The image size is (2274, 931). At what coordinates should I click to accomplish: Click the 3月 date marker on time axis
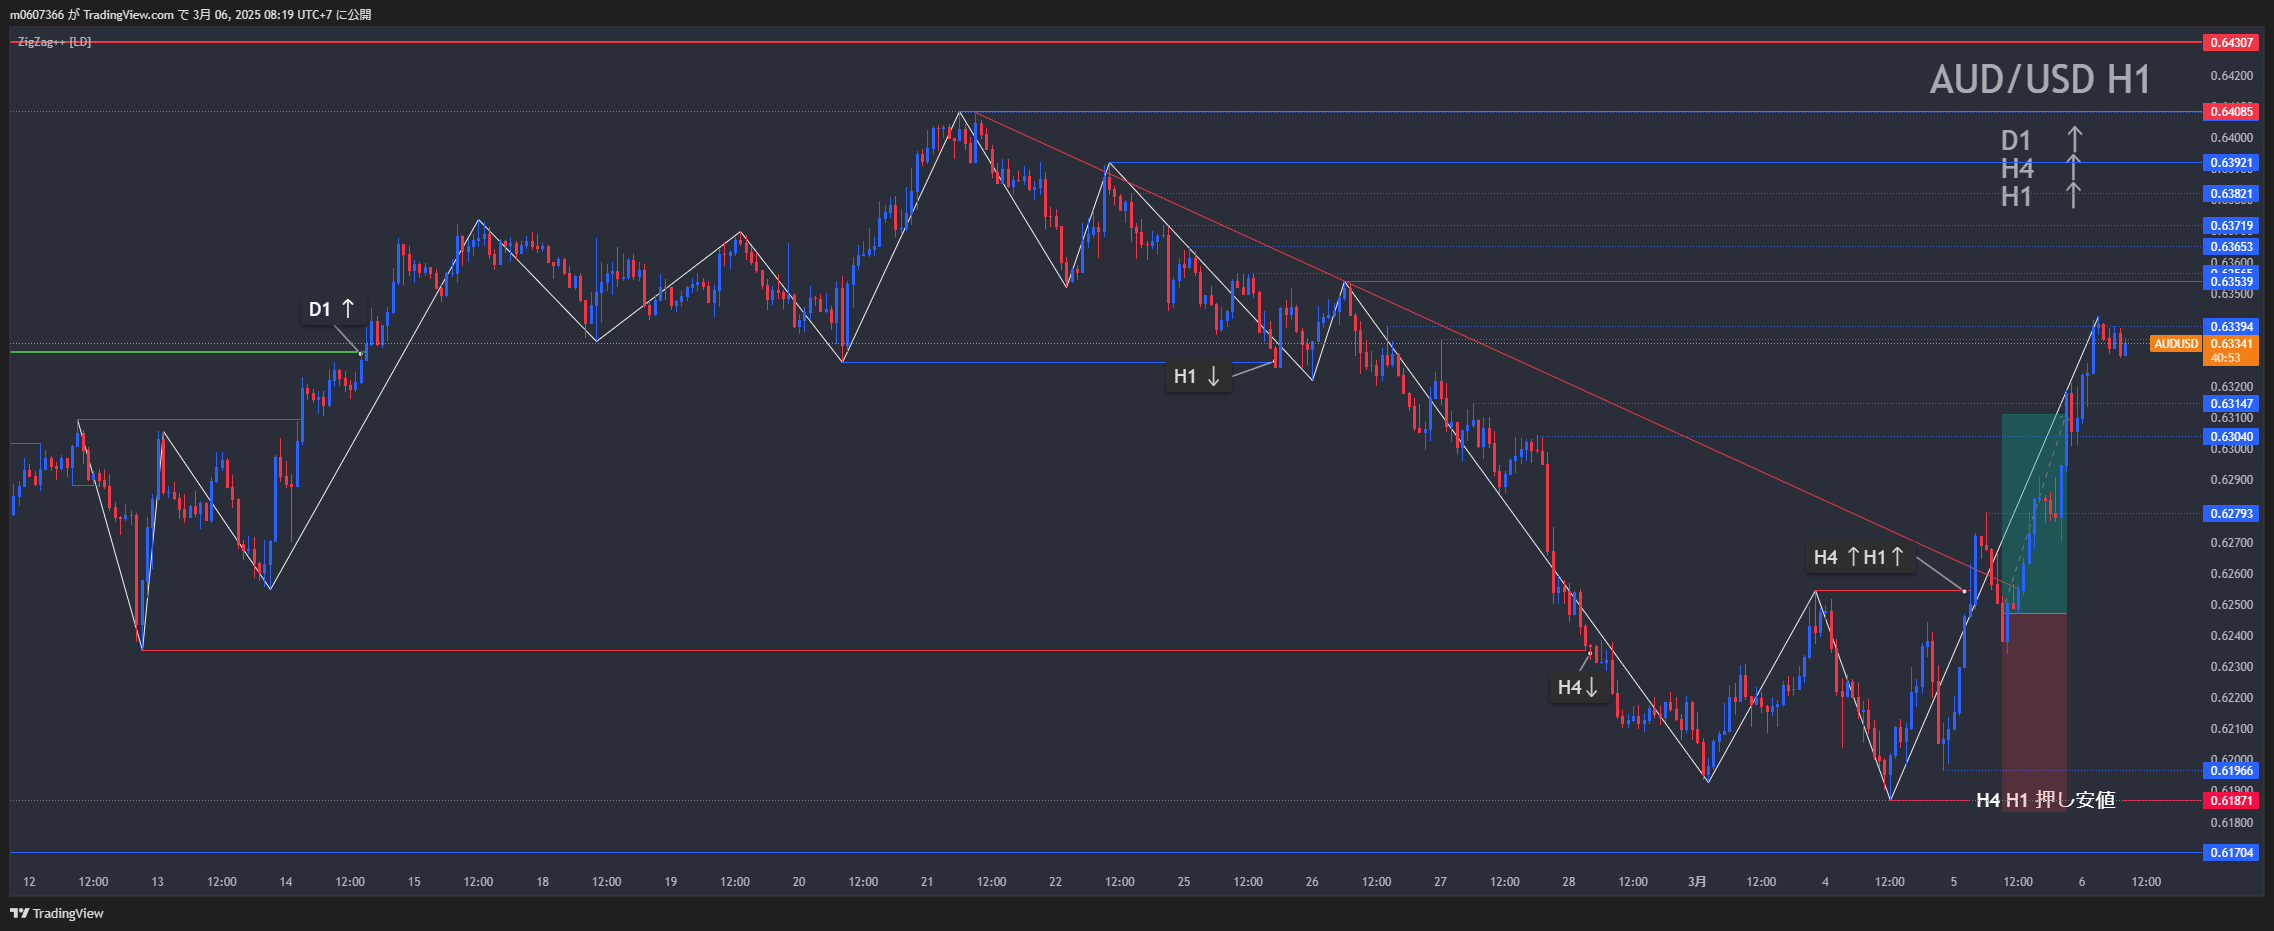pyautogui.click(x=1697, y=882)
